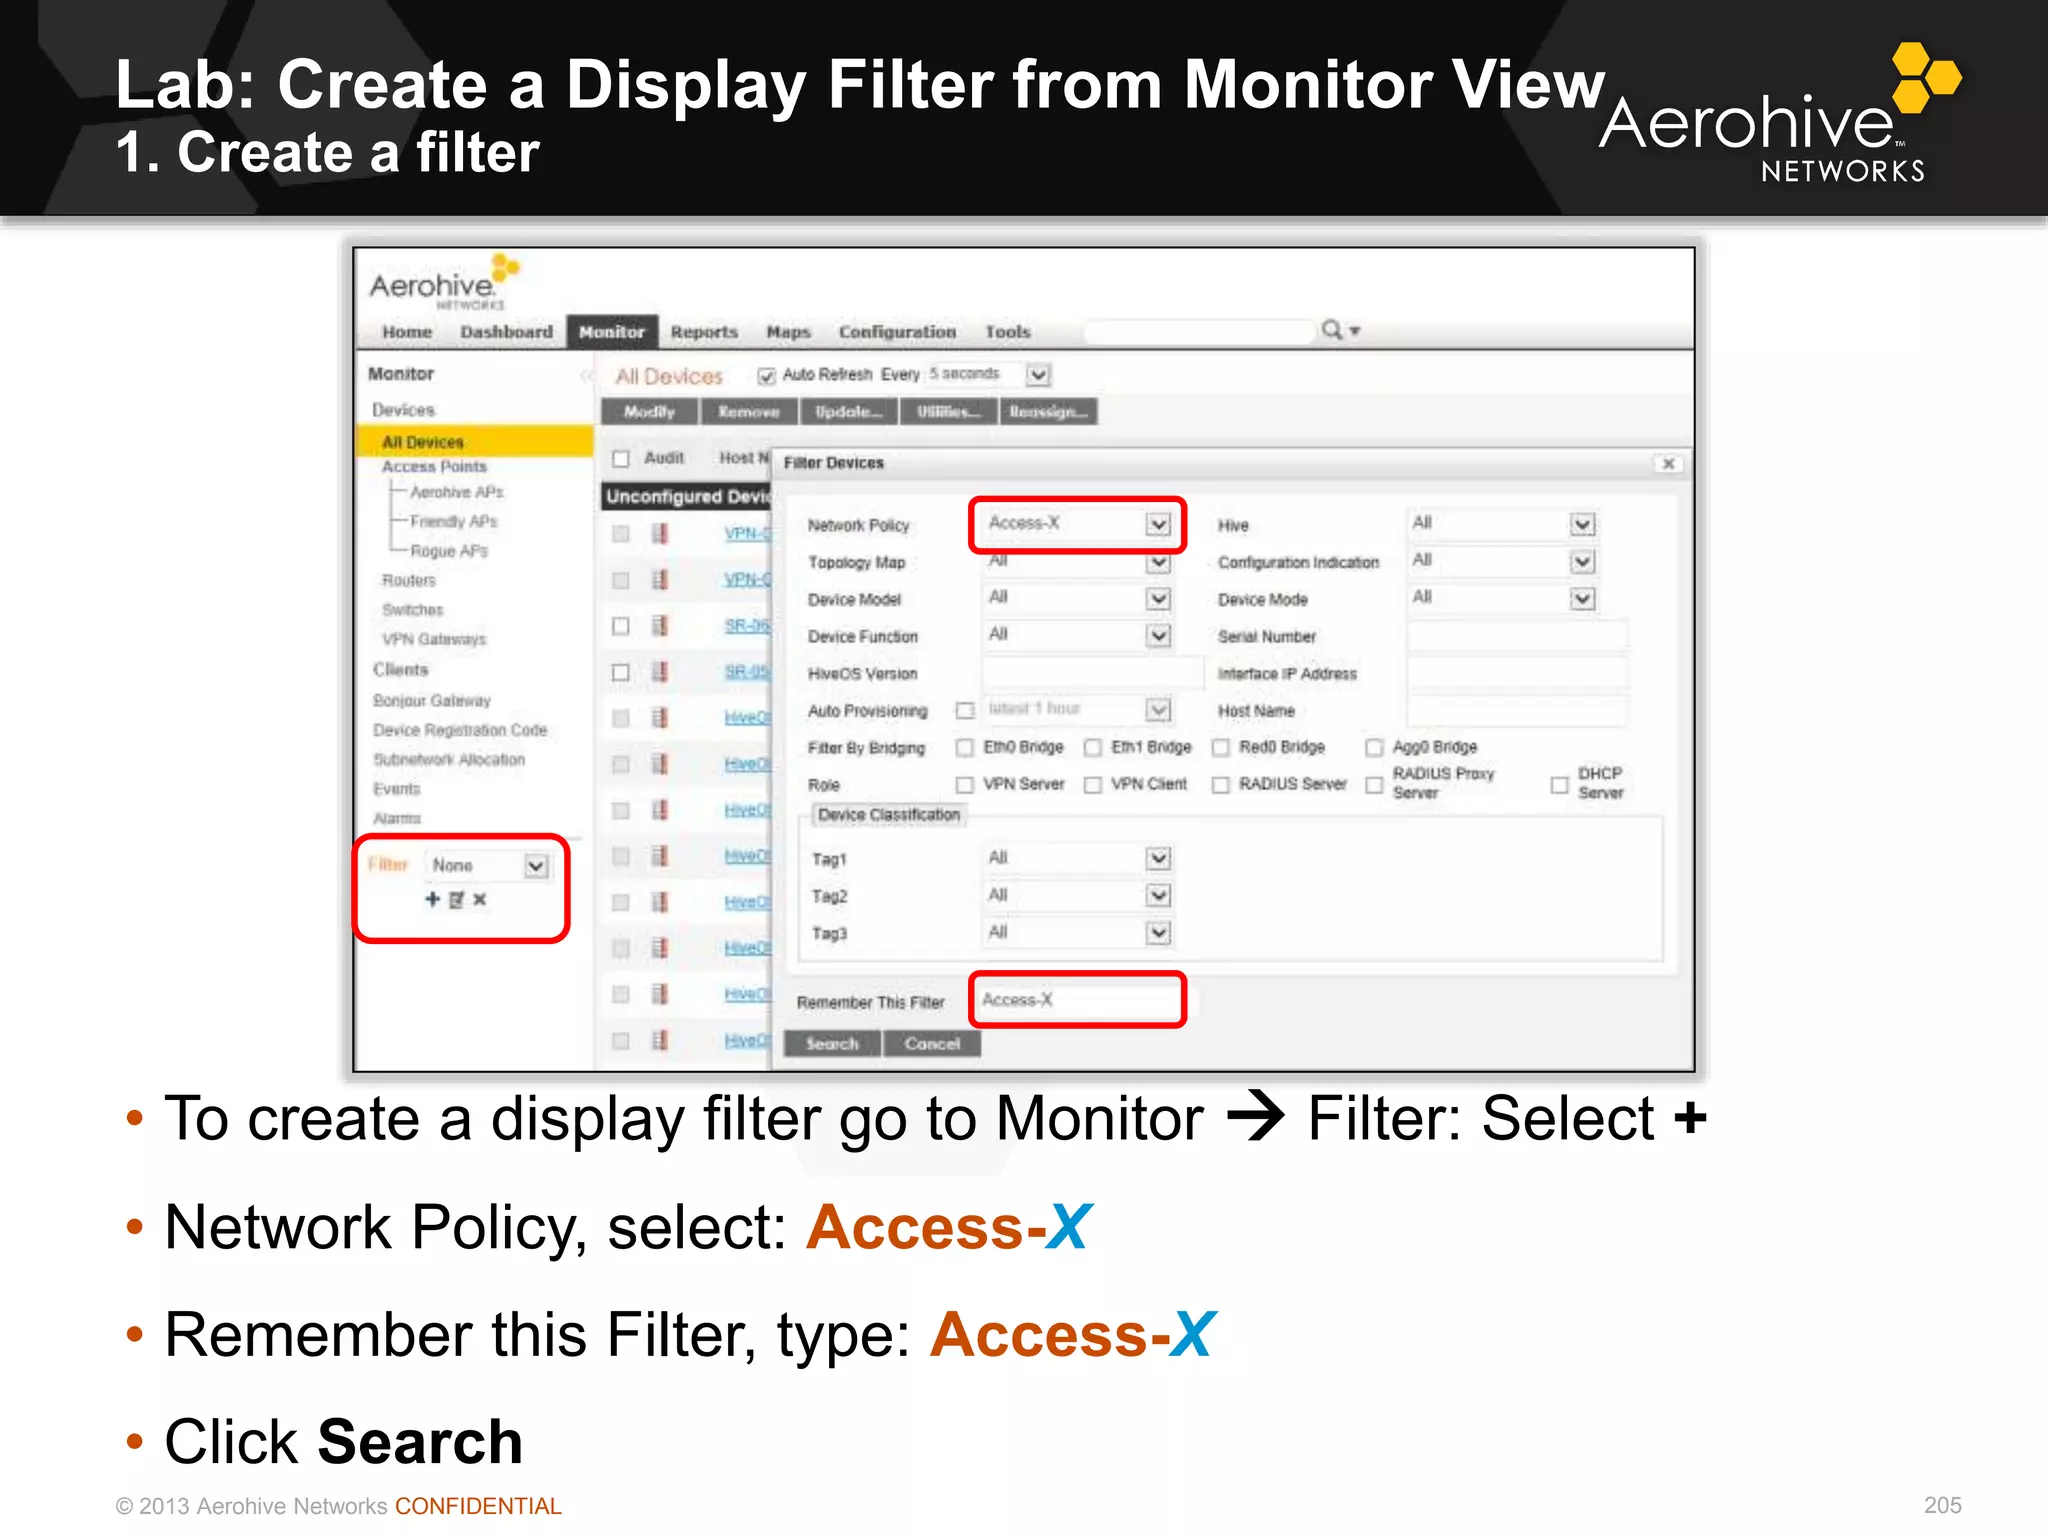
Task: Check the VPN Server role checkbox
Action: tap(965, 785)
